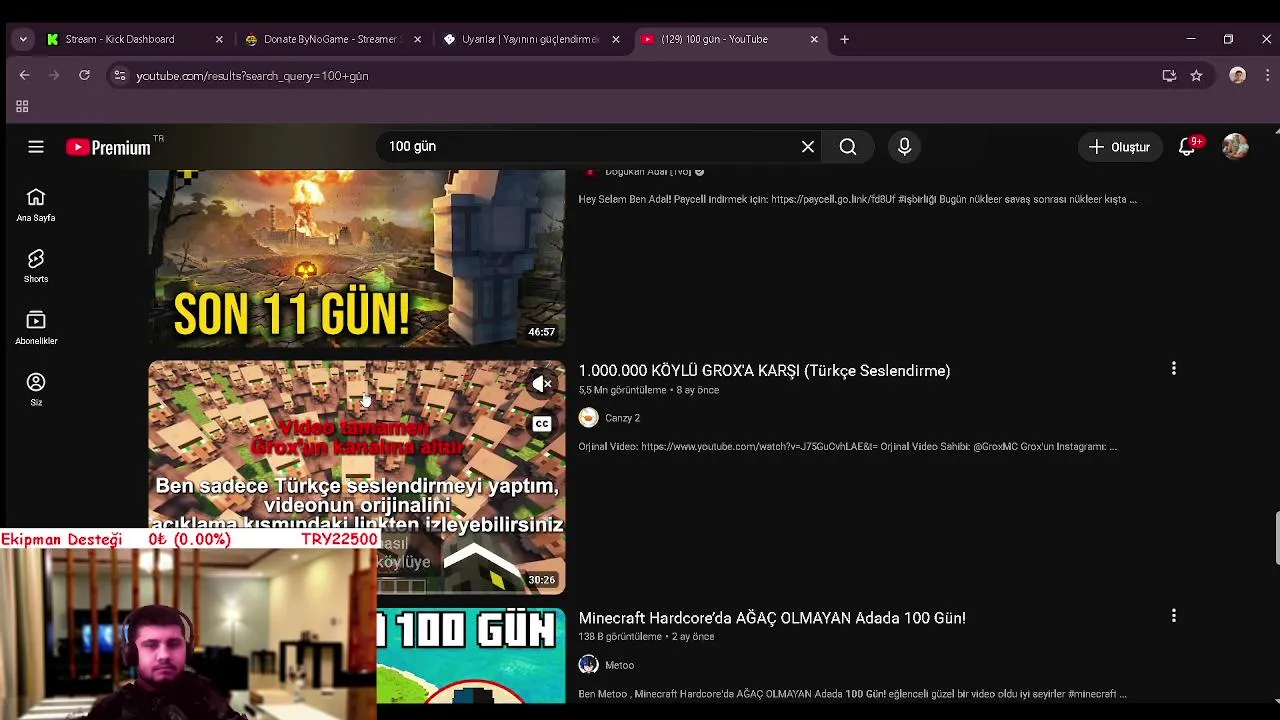Open the Metoo channel name
This screenshot has height=720, width=1280.
[619, 665]
